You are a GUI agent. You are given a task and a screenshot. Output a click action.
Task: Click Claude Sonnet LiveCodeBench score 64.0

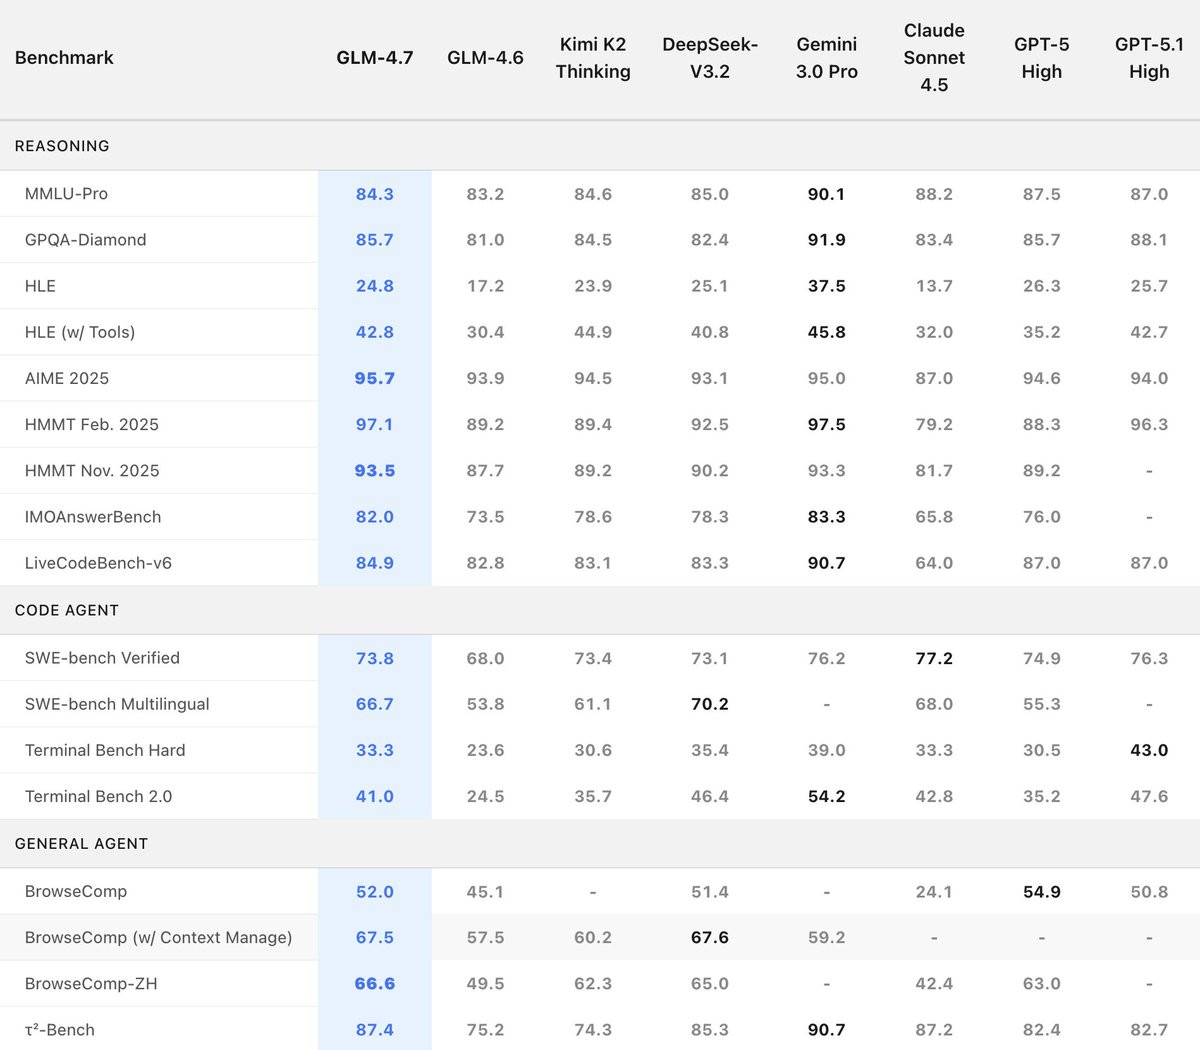[934, 563]
